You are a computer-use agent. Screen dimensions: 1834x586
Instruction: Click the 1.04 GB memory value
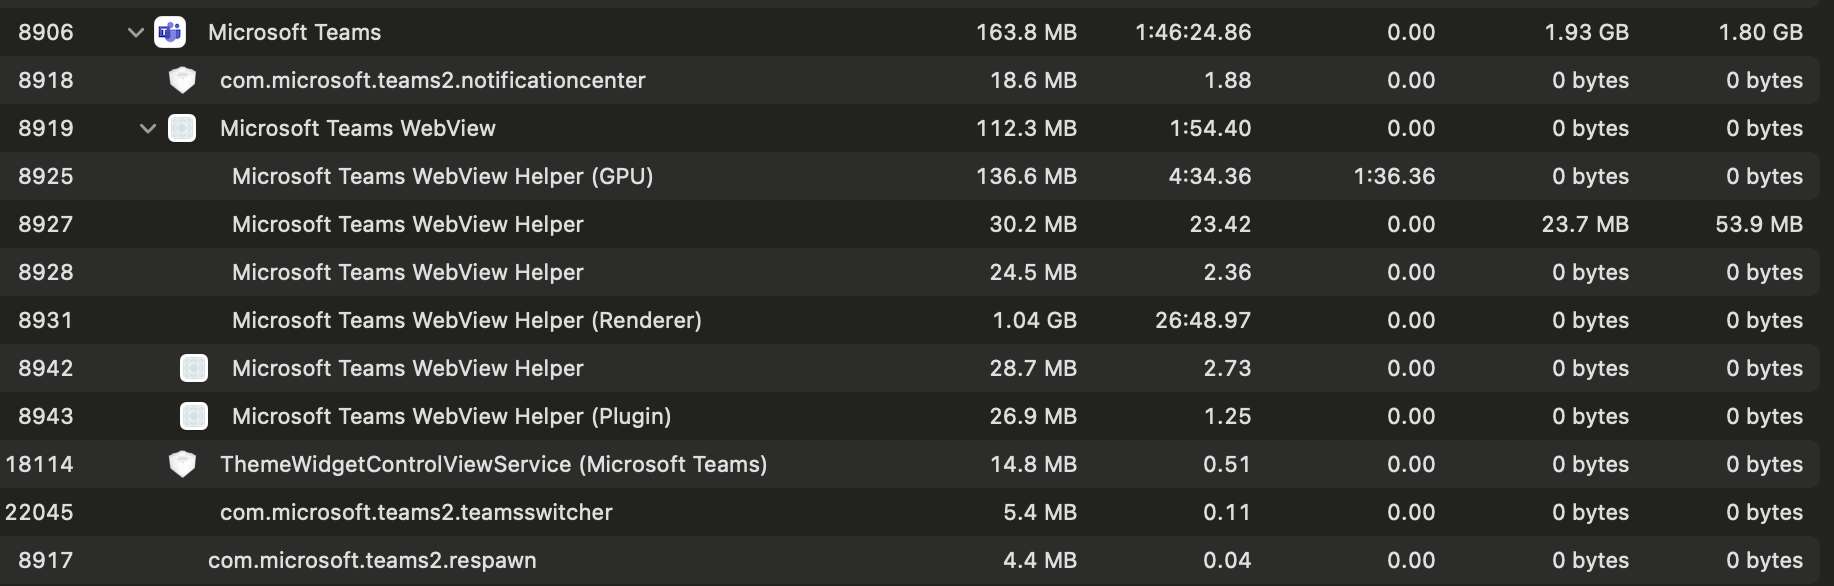[1035, 320]
